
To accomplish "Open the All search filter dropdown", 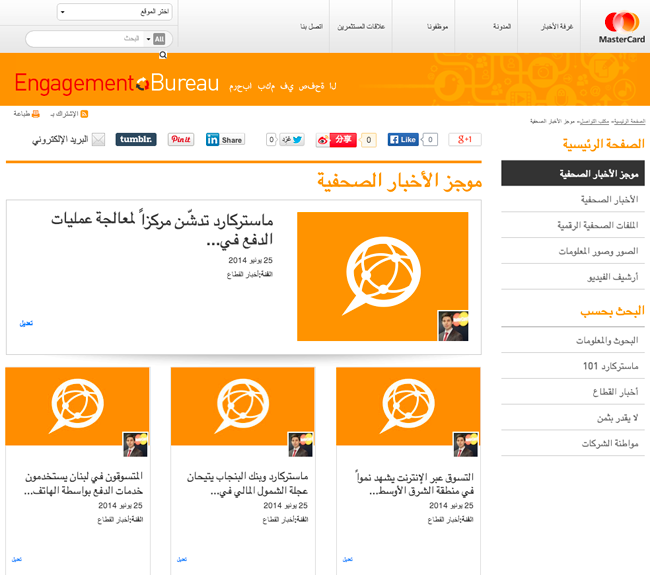I will pos(155,39).
